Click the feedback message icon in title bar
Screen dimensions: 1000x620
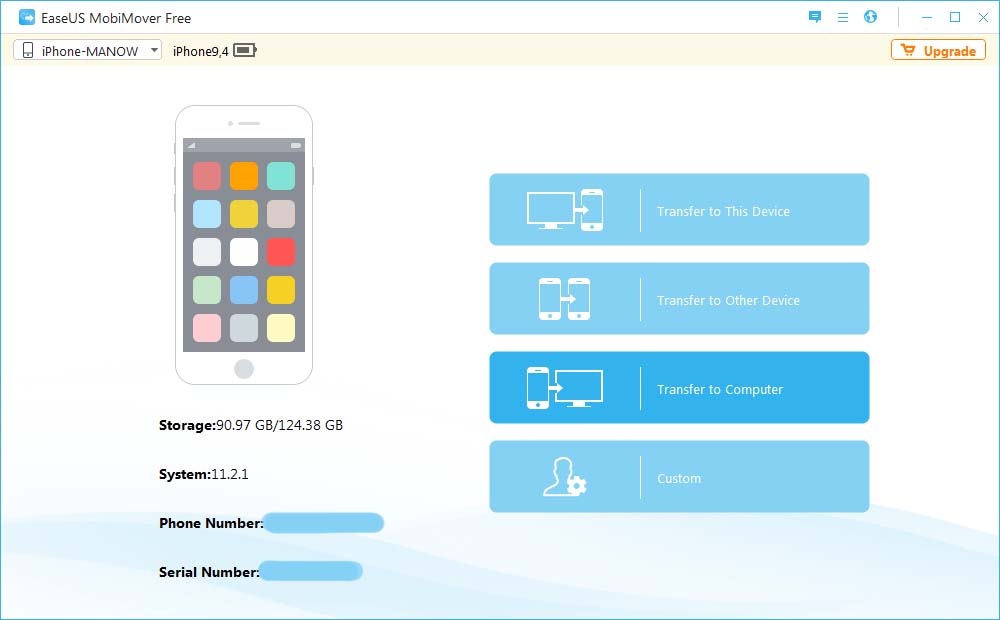(x=814, y=17)
